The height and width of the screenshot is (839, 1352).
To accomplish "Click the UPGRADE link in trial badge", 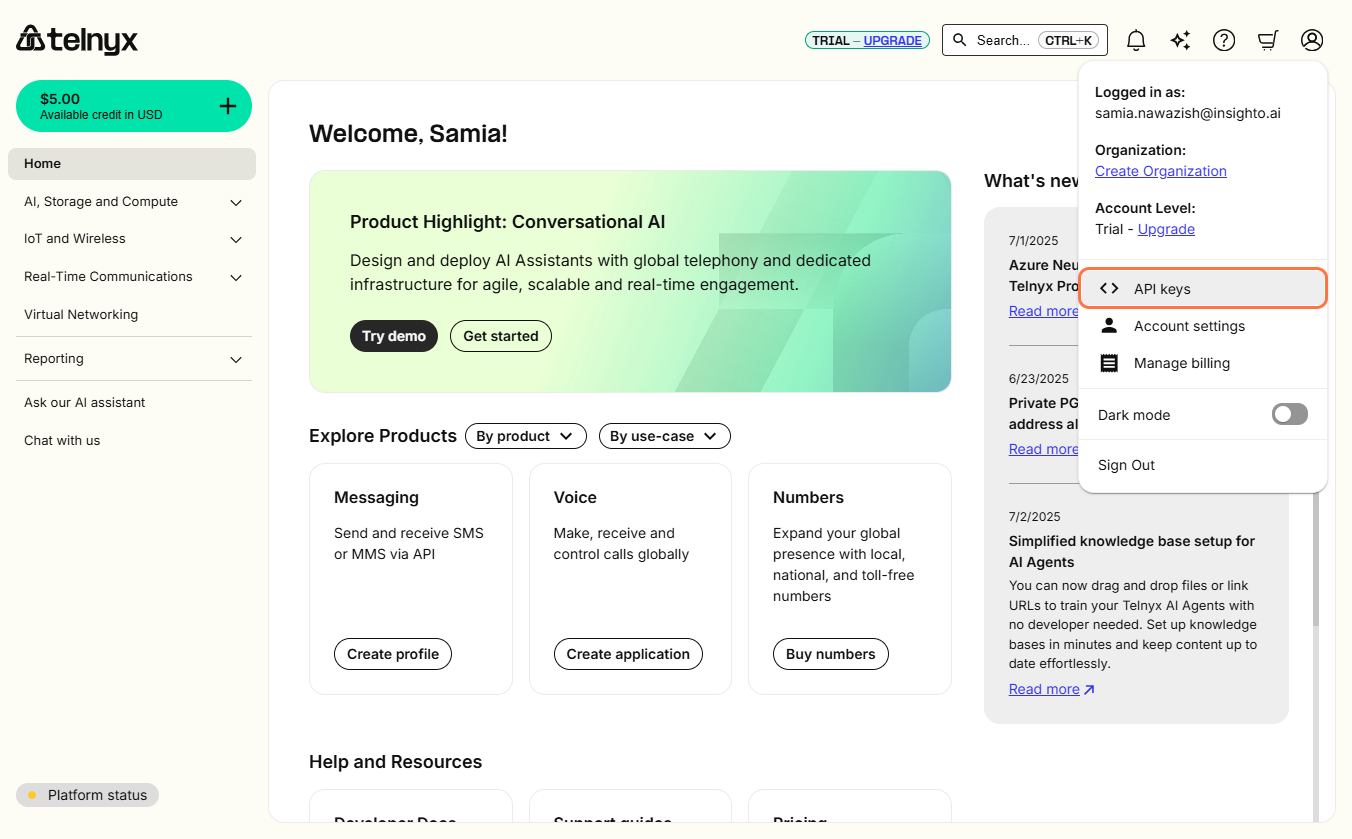I will [893, 40].
